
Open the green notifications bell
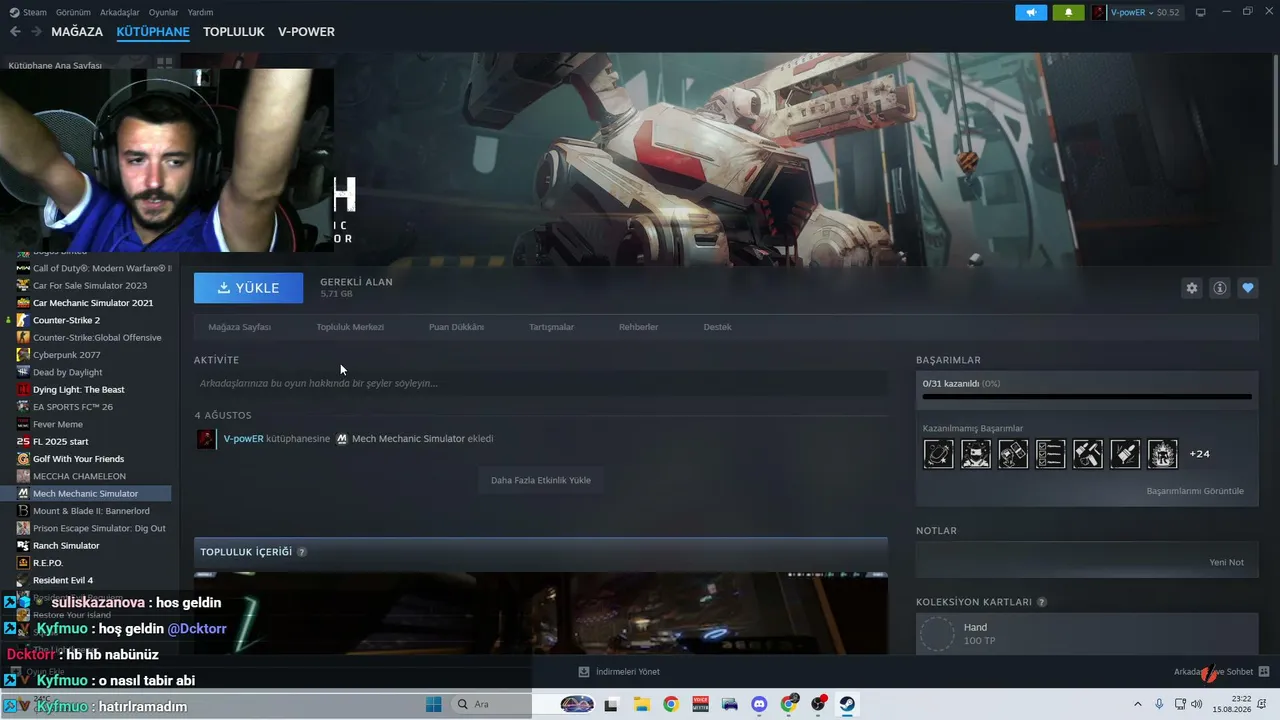(1068, 12)
